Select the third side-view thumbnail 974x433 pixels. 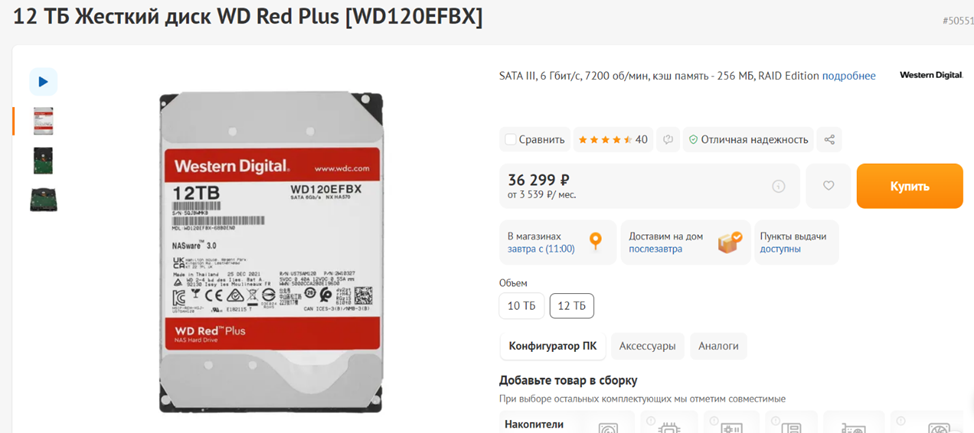(x=43, y=199)
